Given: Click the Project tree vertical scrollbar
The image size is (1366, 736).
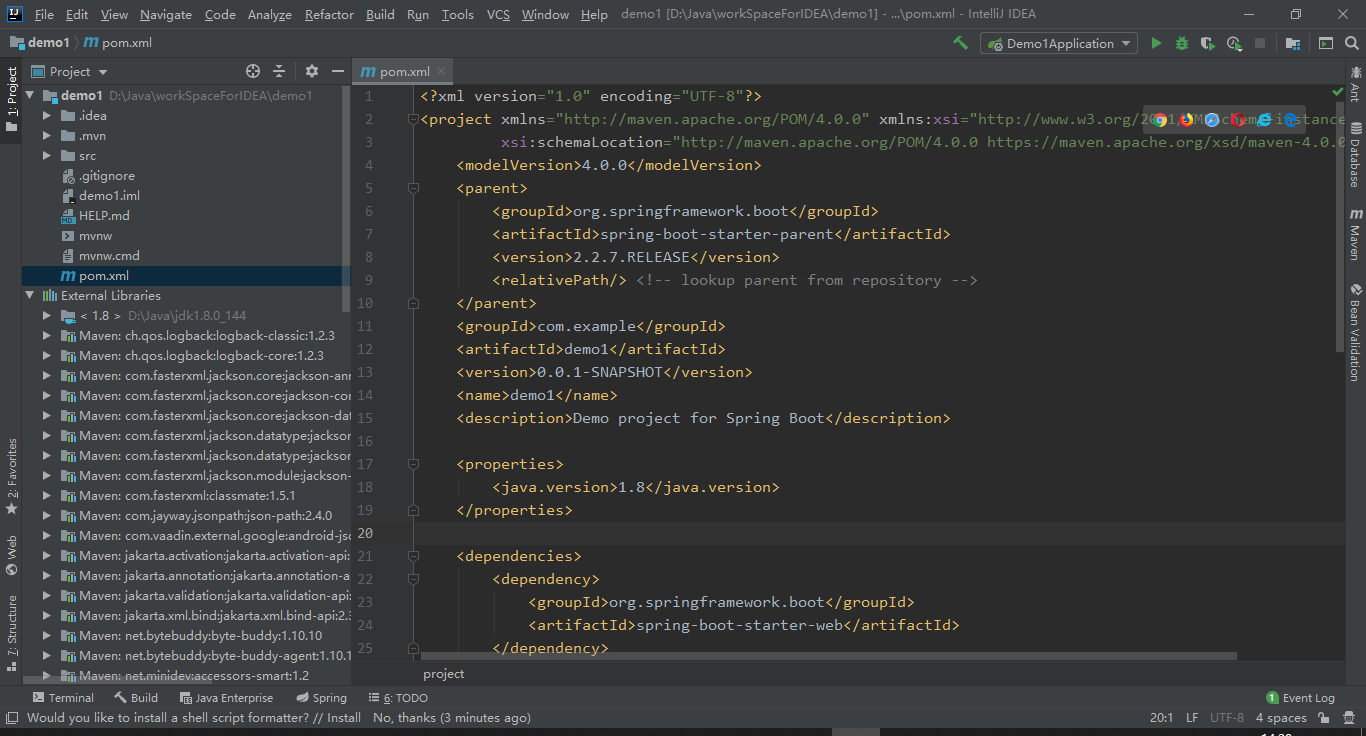Looking at the screenshot, I should (x=347, y=198).
